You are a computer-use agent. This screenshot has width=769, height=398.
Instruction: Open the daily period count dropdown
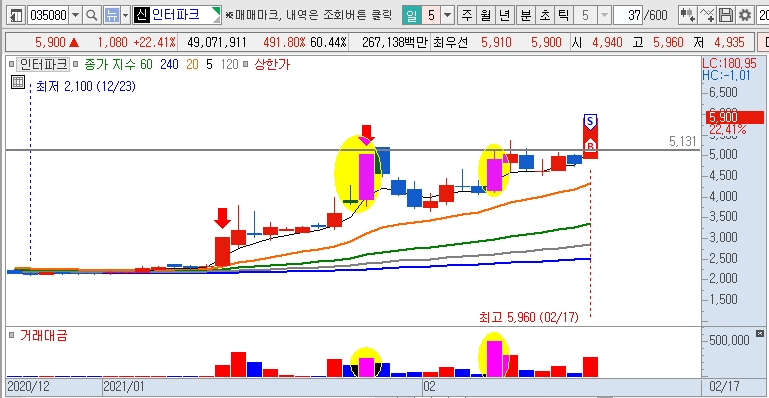click(447, 15)
